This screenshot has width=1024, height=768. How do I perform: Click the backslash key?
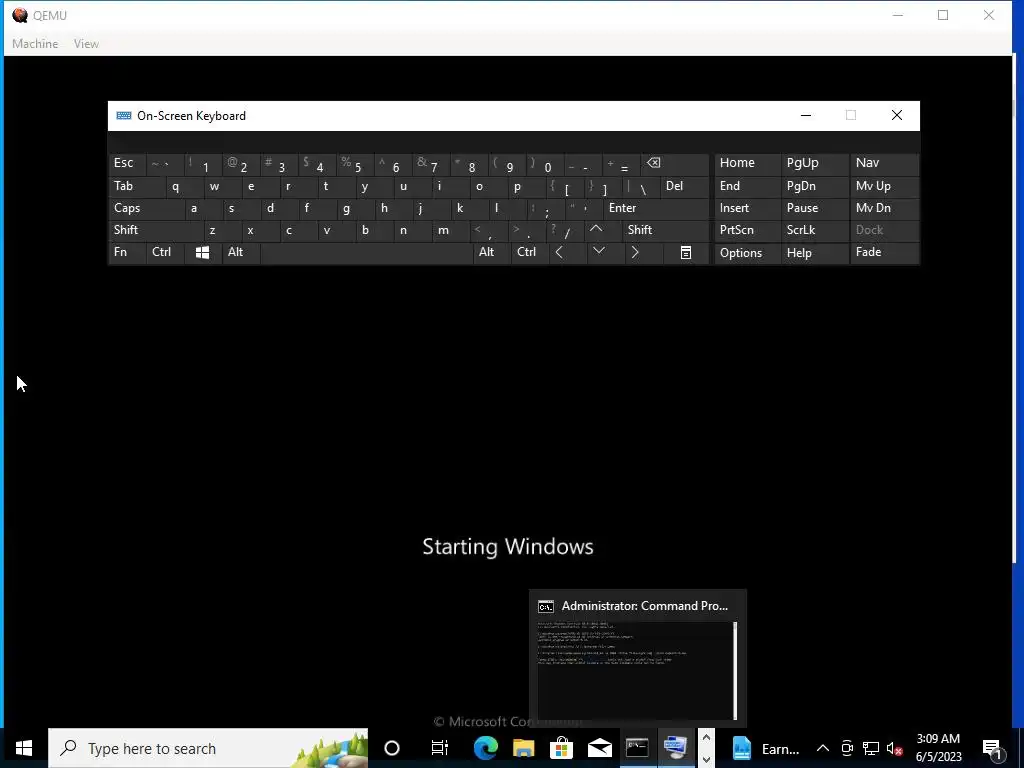(x=641, y=187)
